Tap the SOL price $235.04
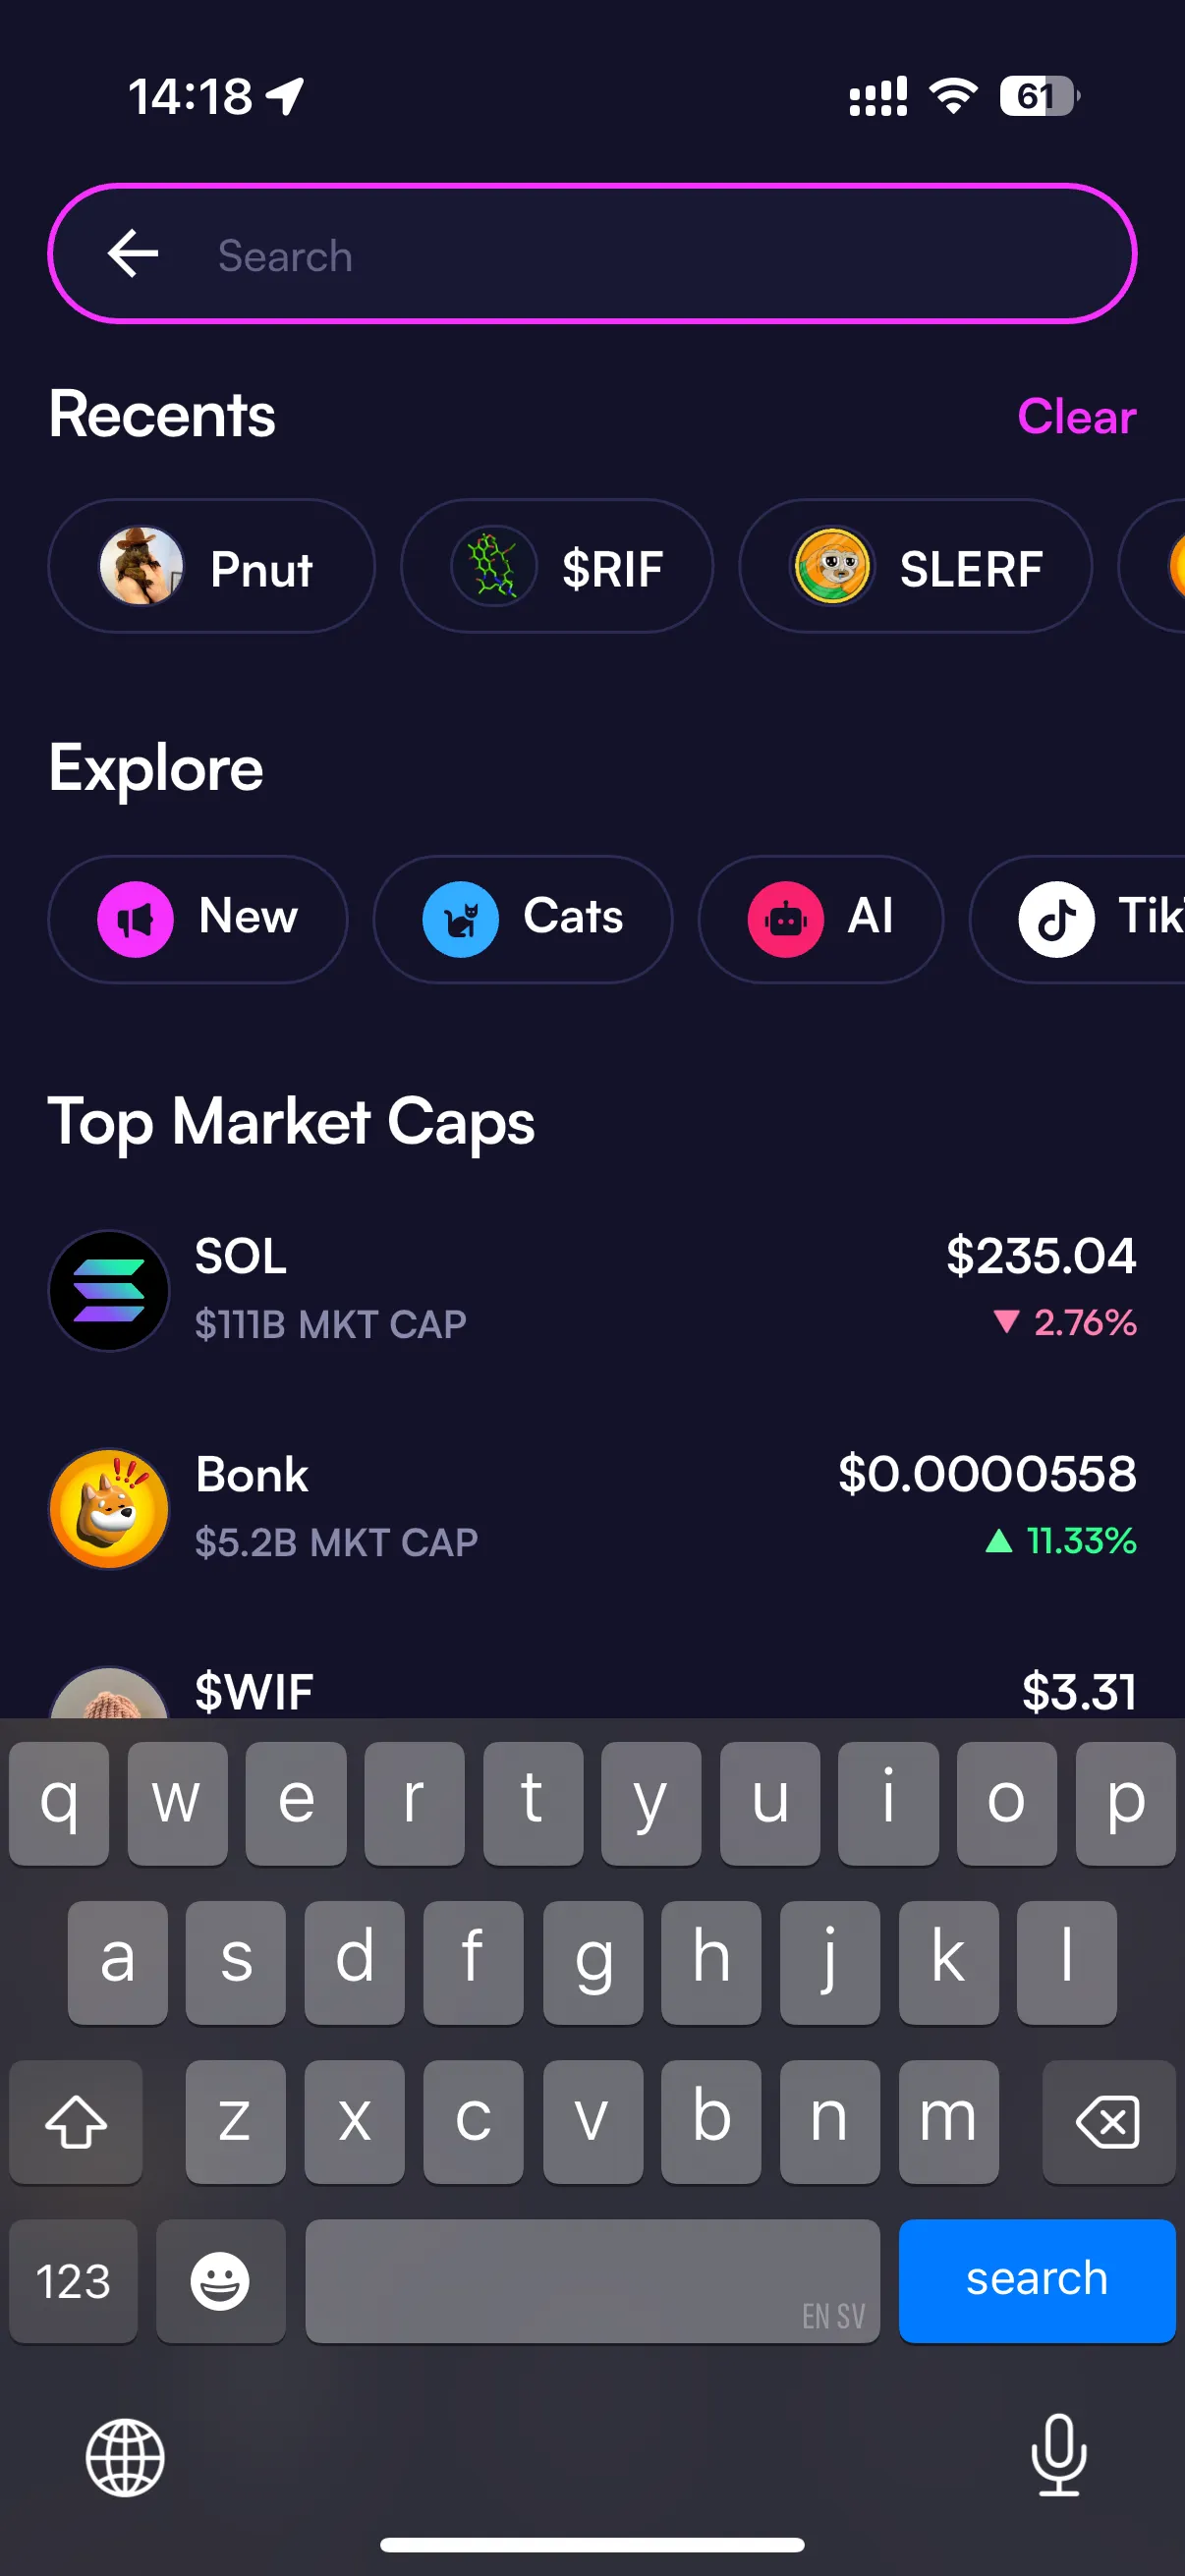The height and width of the screenshot is (2576, 1185). 1040,1256
